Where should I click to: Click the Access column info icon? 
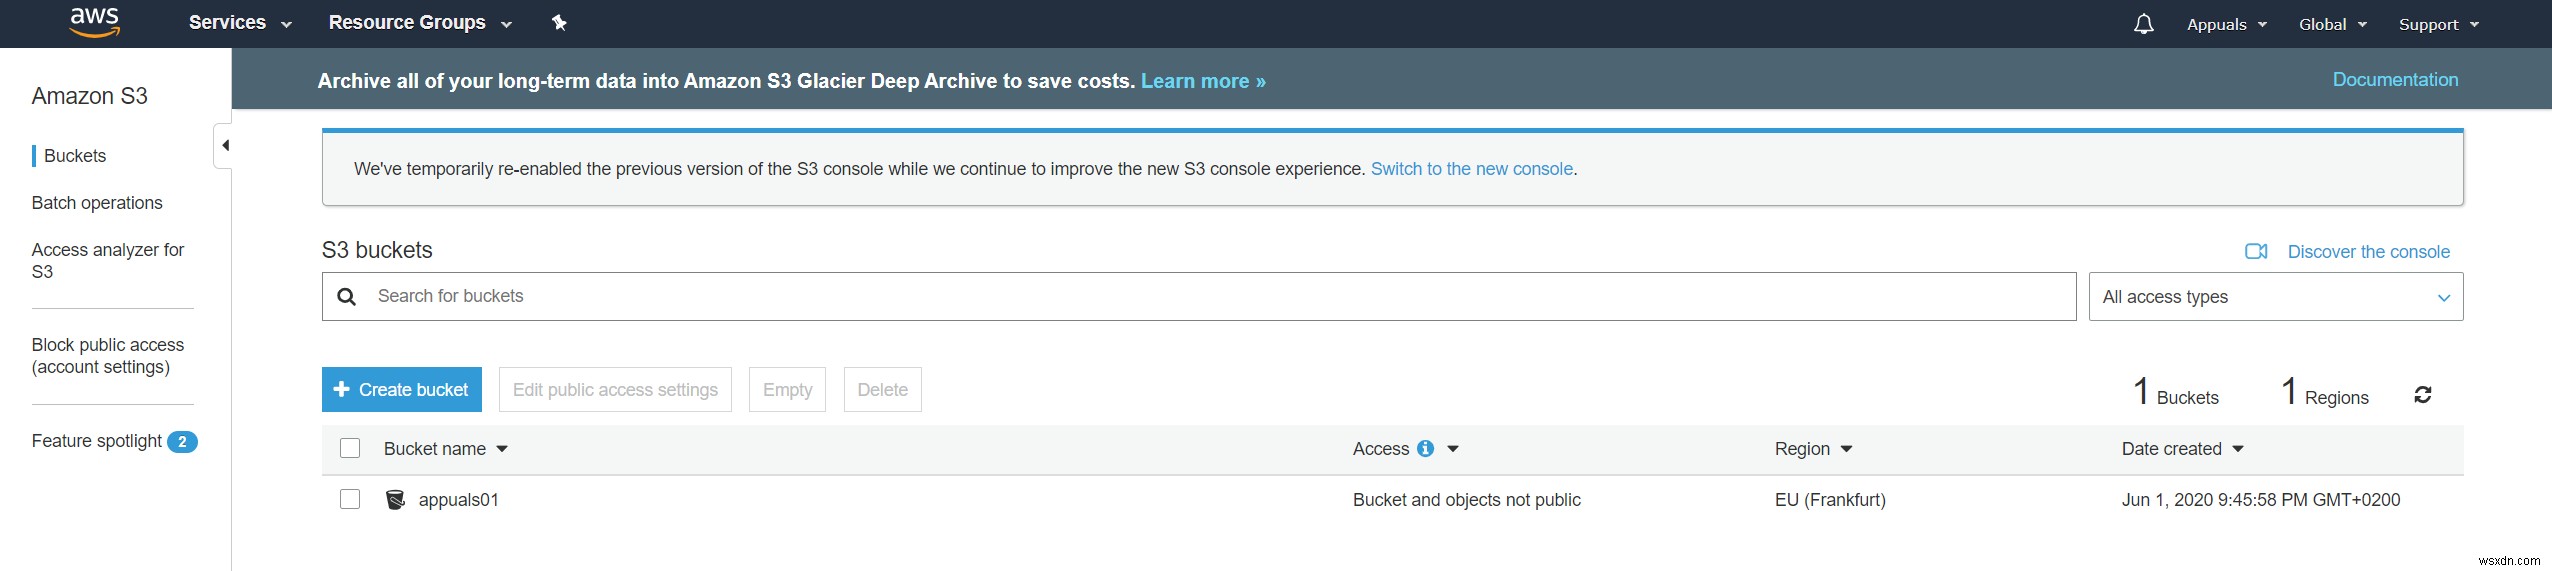click(1425, 449)
